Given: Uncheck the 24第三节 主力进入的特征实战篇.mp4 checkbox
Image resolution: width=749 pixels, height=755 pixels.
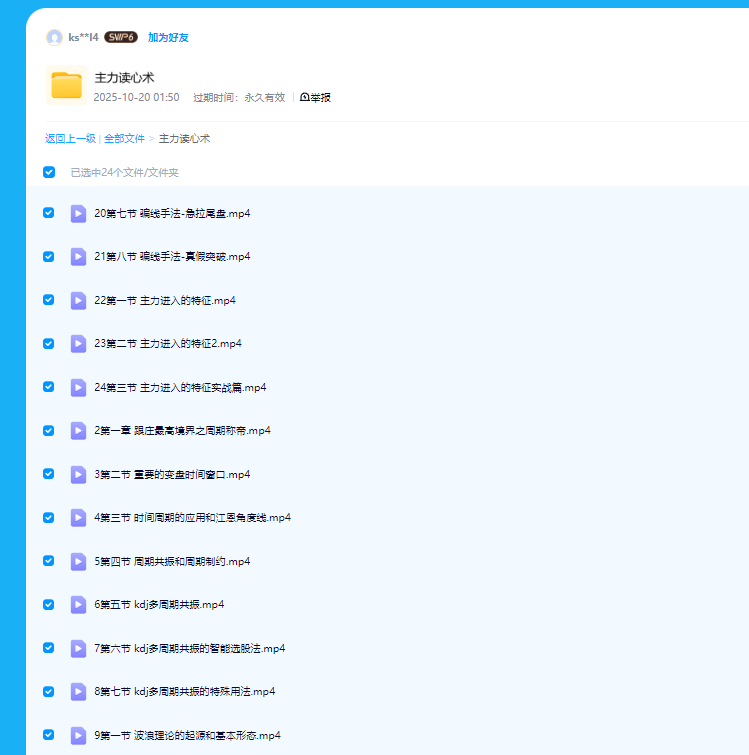Looking at the screenshot, I should point(49,387).
